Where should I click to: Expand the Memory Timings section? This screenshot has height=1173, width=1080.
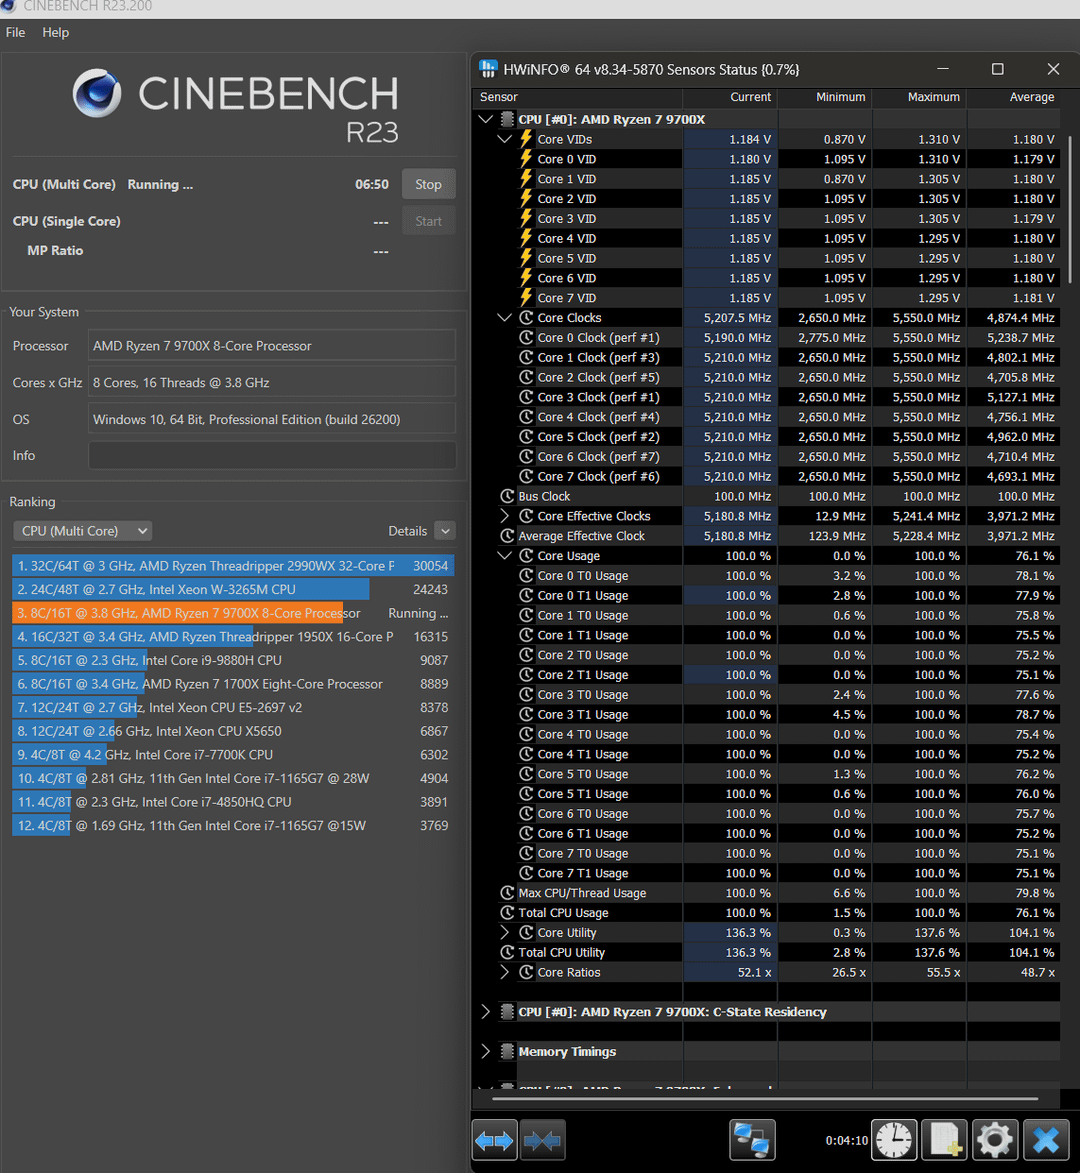(x=486, y=1052)
